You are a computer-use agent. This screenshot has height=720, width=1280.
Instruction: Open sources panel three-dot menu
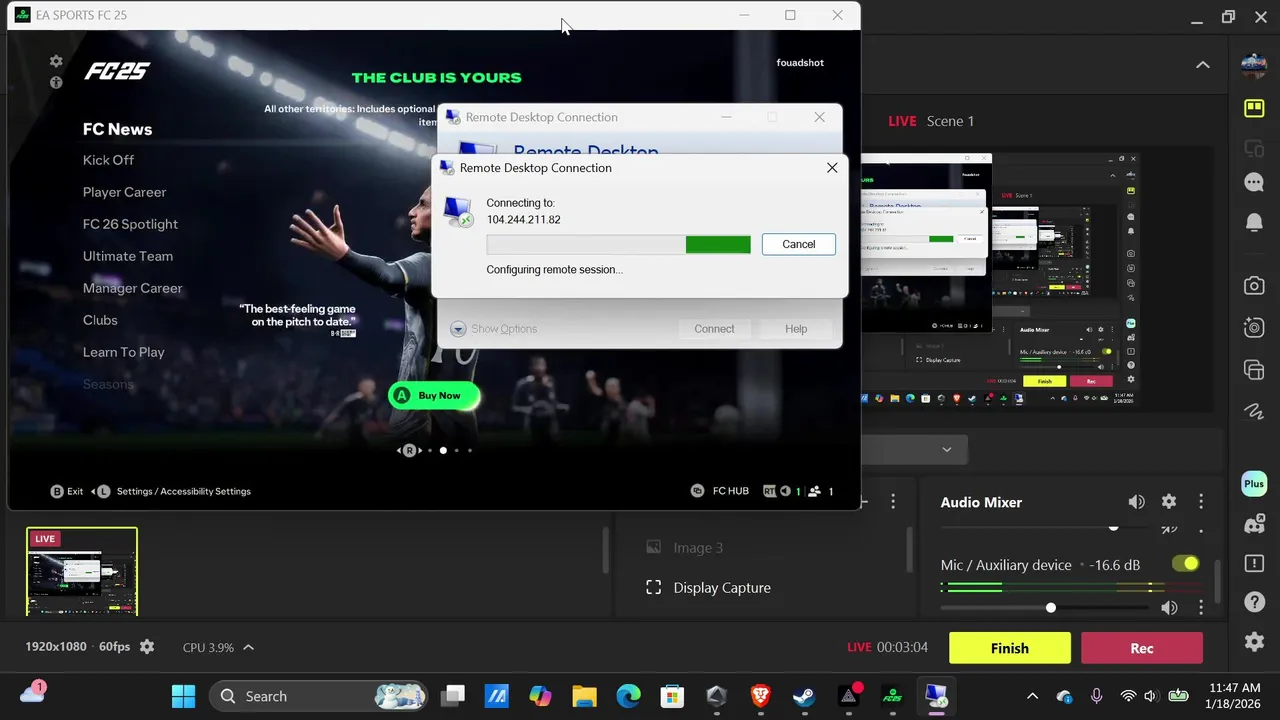[893, 502]
